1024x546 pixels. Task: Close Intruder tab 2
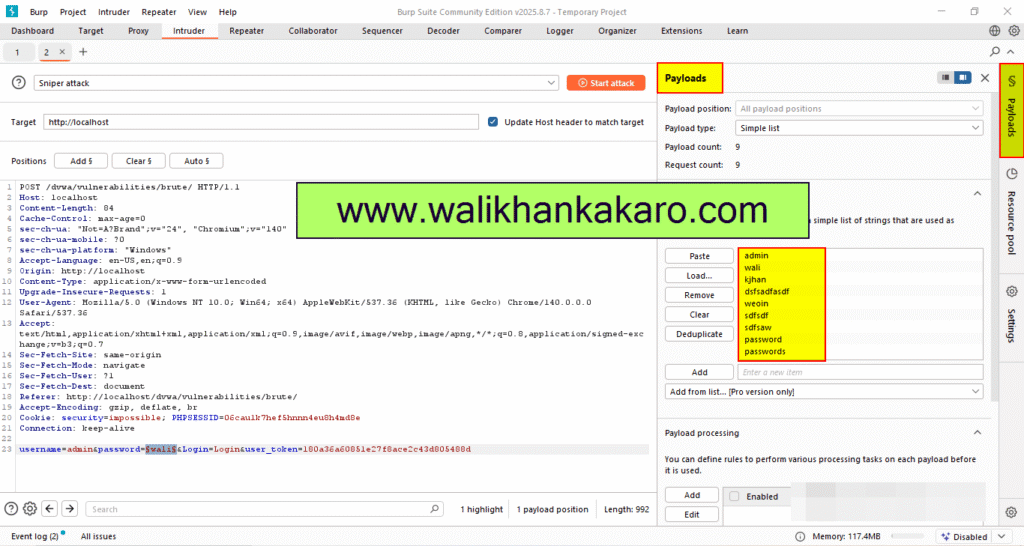(x=62, y=52)
